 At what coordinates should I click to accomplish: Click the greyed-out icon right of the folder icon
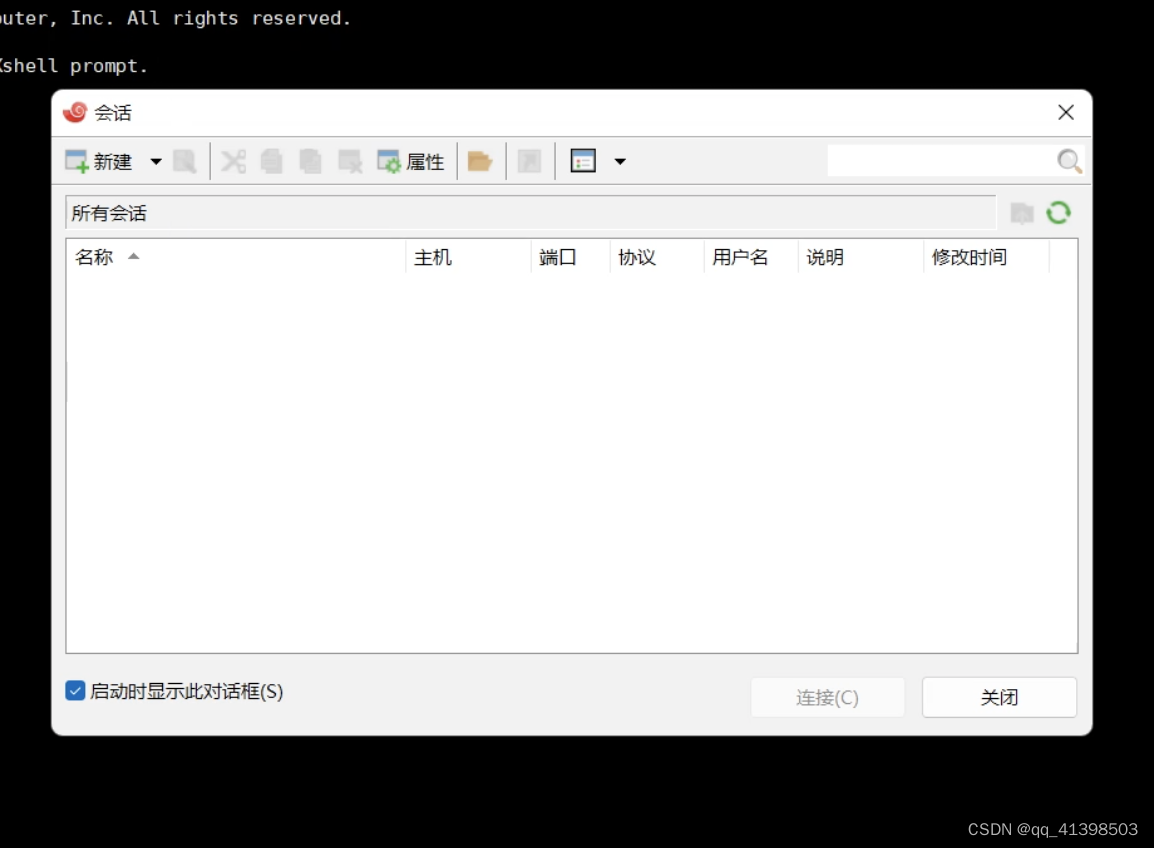pos(529,161)
